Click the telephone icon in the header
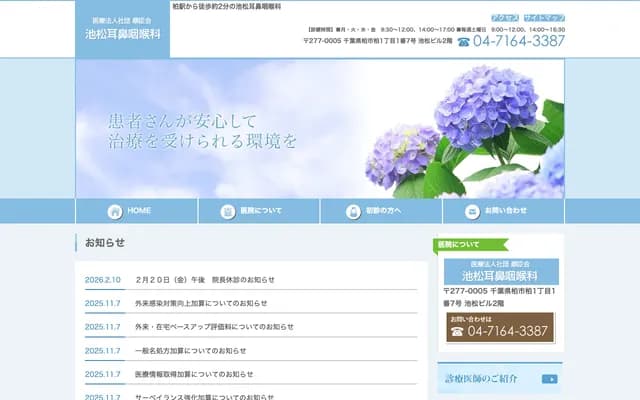Viewport: 640px width, 400px height. coord(464,42)
